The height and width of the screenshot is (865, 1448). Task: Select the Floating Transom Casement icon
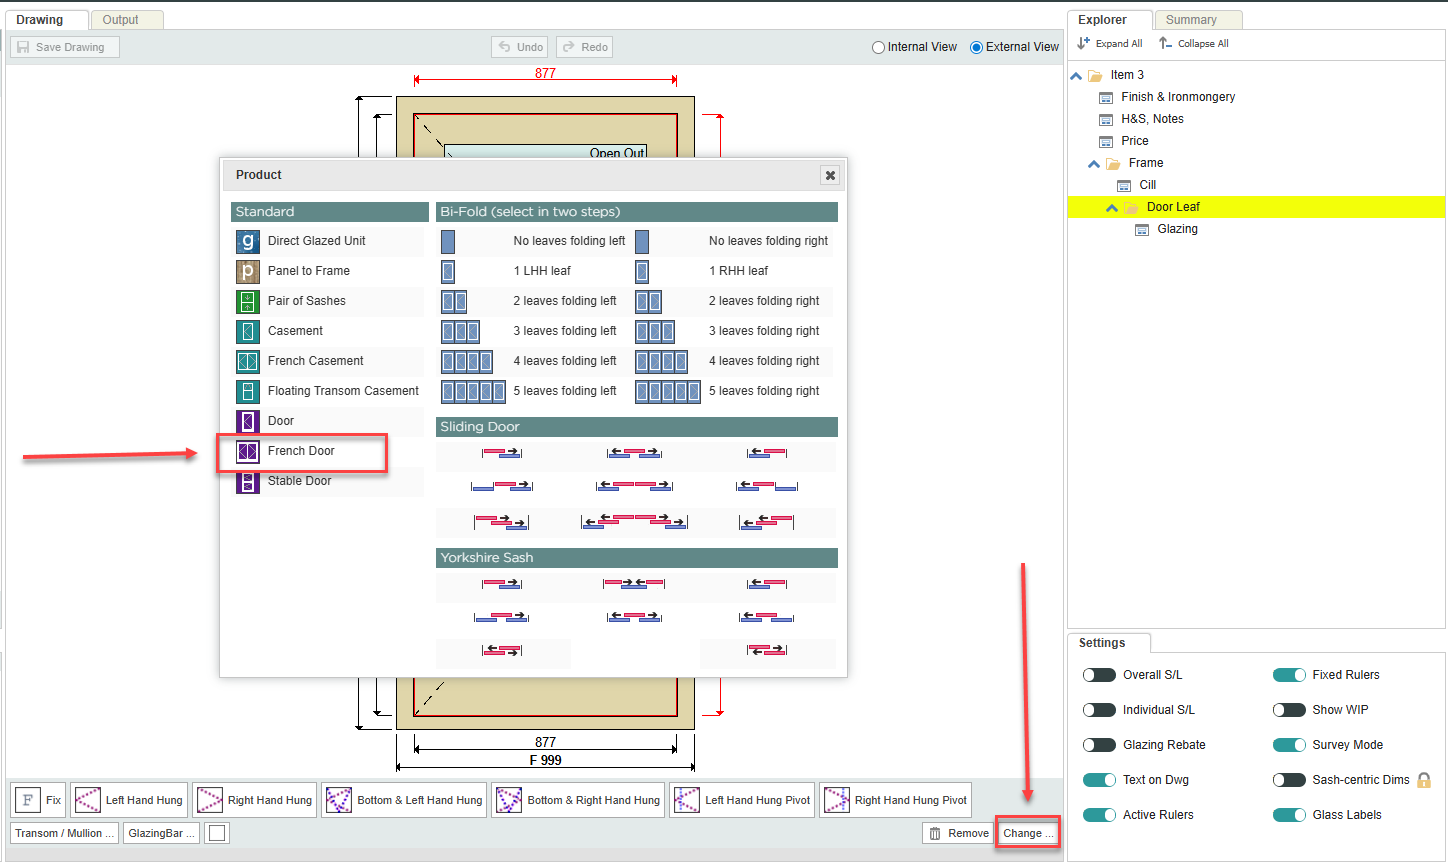click(x=248, y=392)
